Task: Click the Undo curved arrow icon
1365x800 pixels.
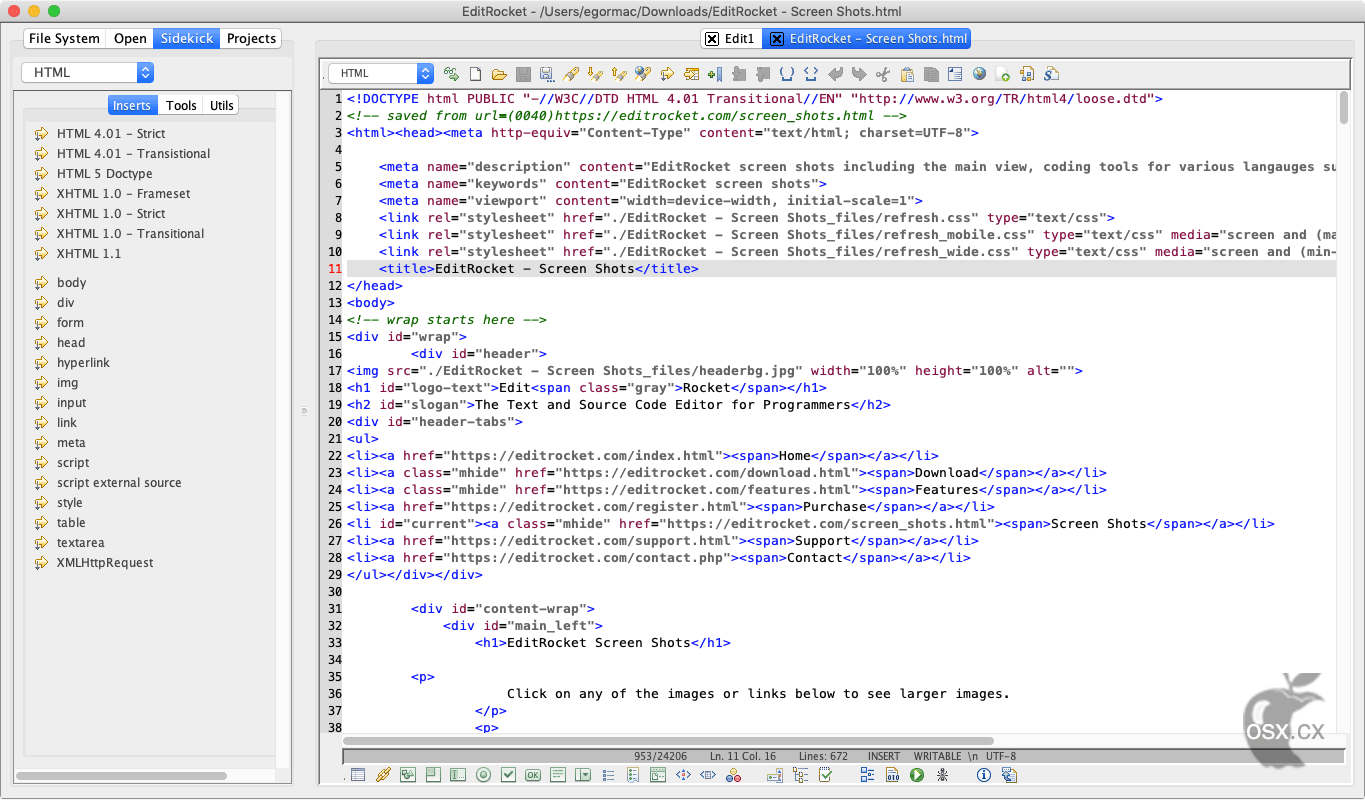Action: point(836,73)
